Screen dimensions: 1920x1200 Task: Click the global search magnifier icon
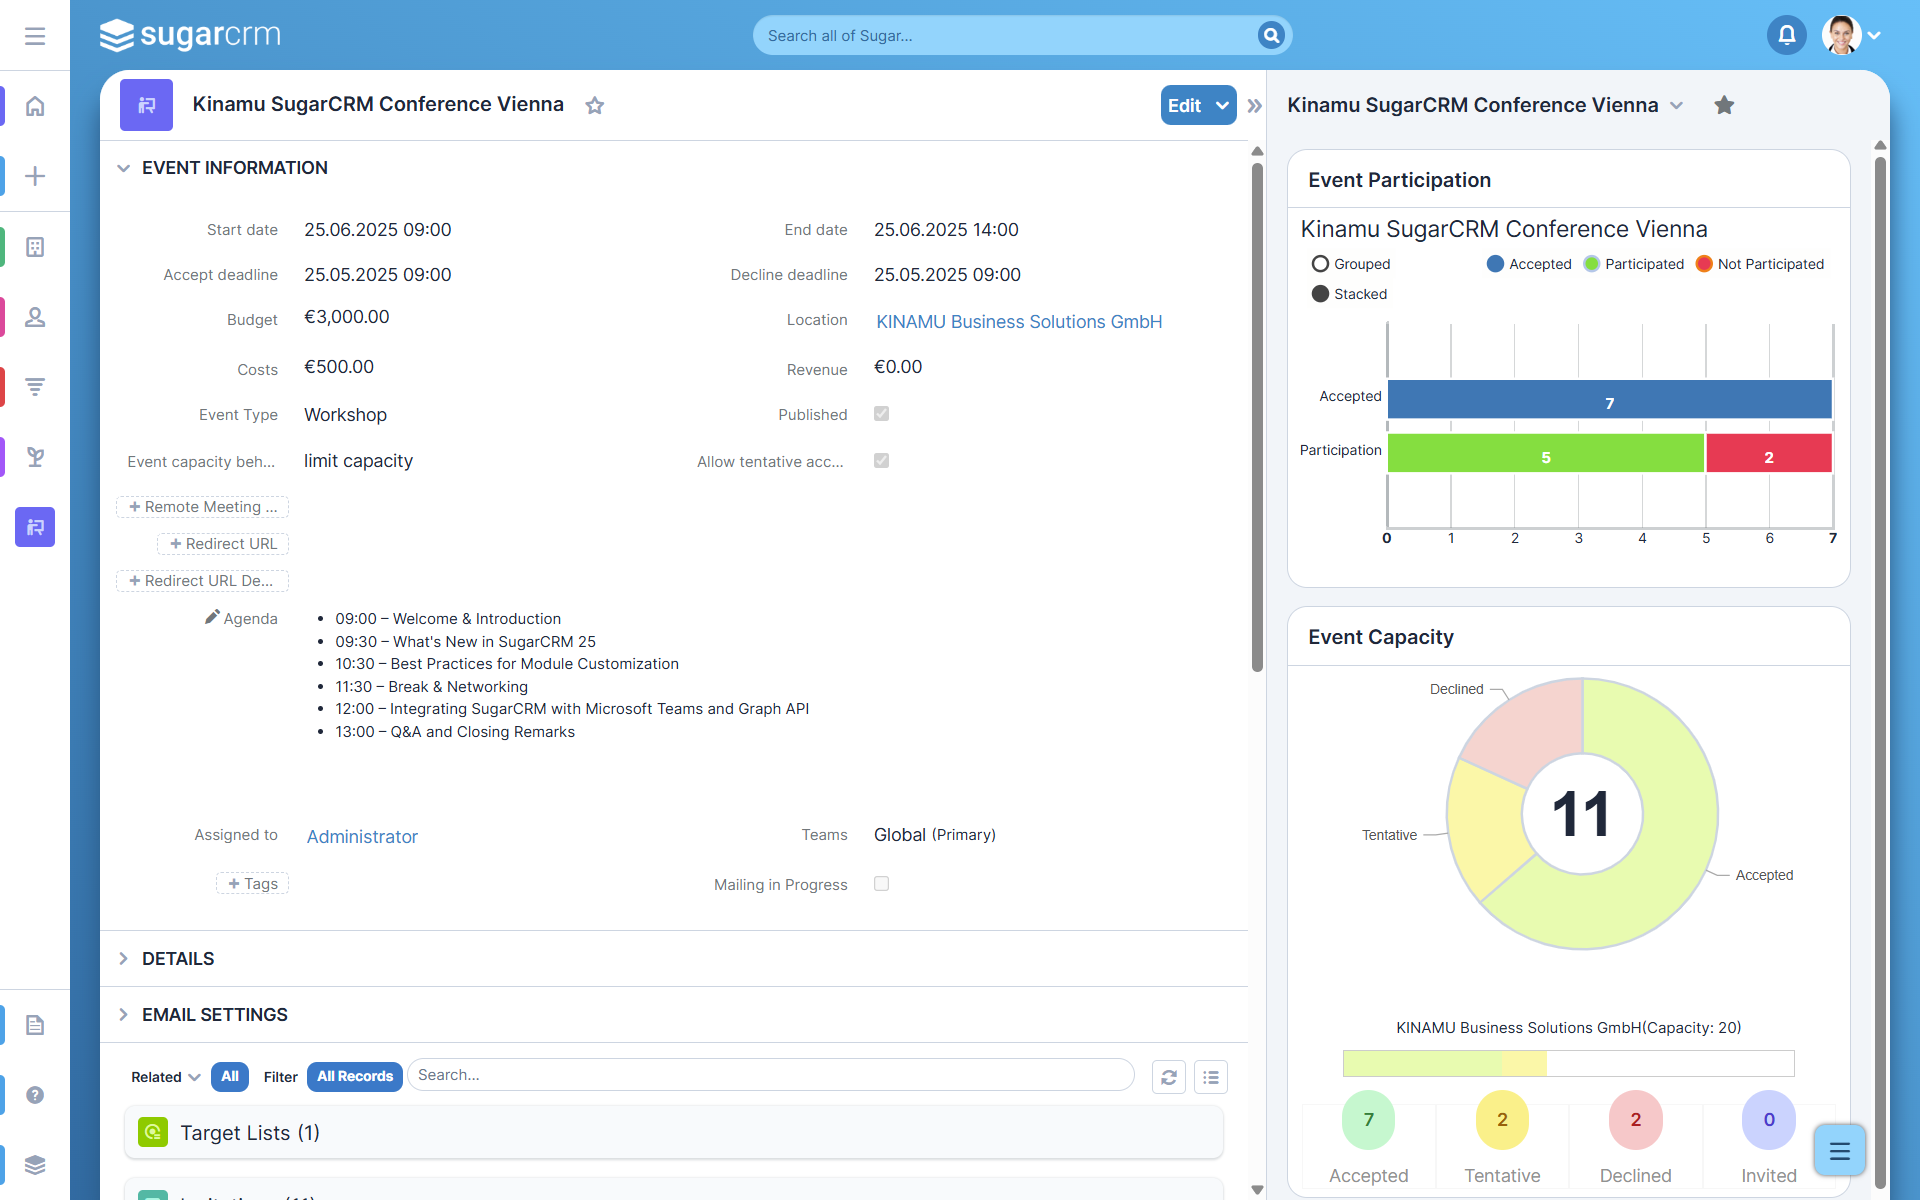coord(1270,36)
